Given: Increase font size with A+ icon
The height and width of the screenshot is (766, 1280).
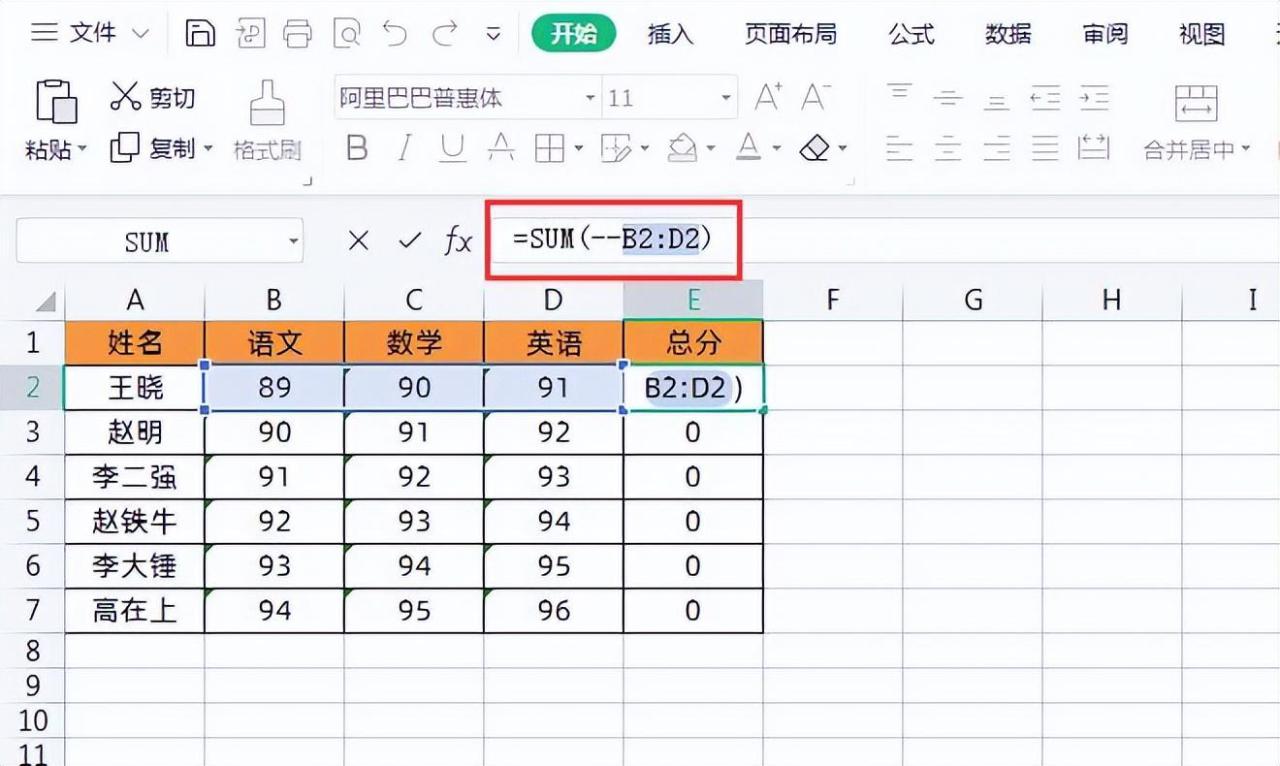Looking at the screenshot, I should [768, 97].
